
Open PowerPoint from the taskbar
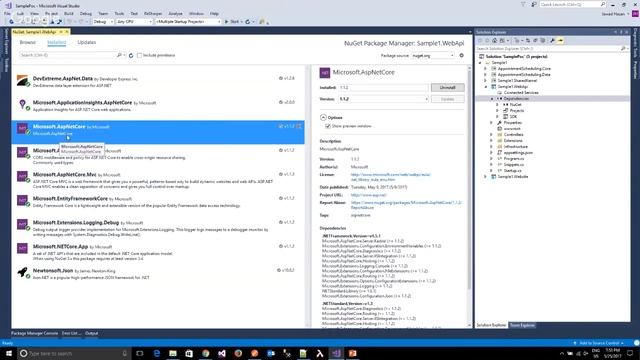352,353
